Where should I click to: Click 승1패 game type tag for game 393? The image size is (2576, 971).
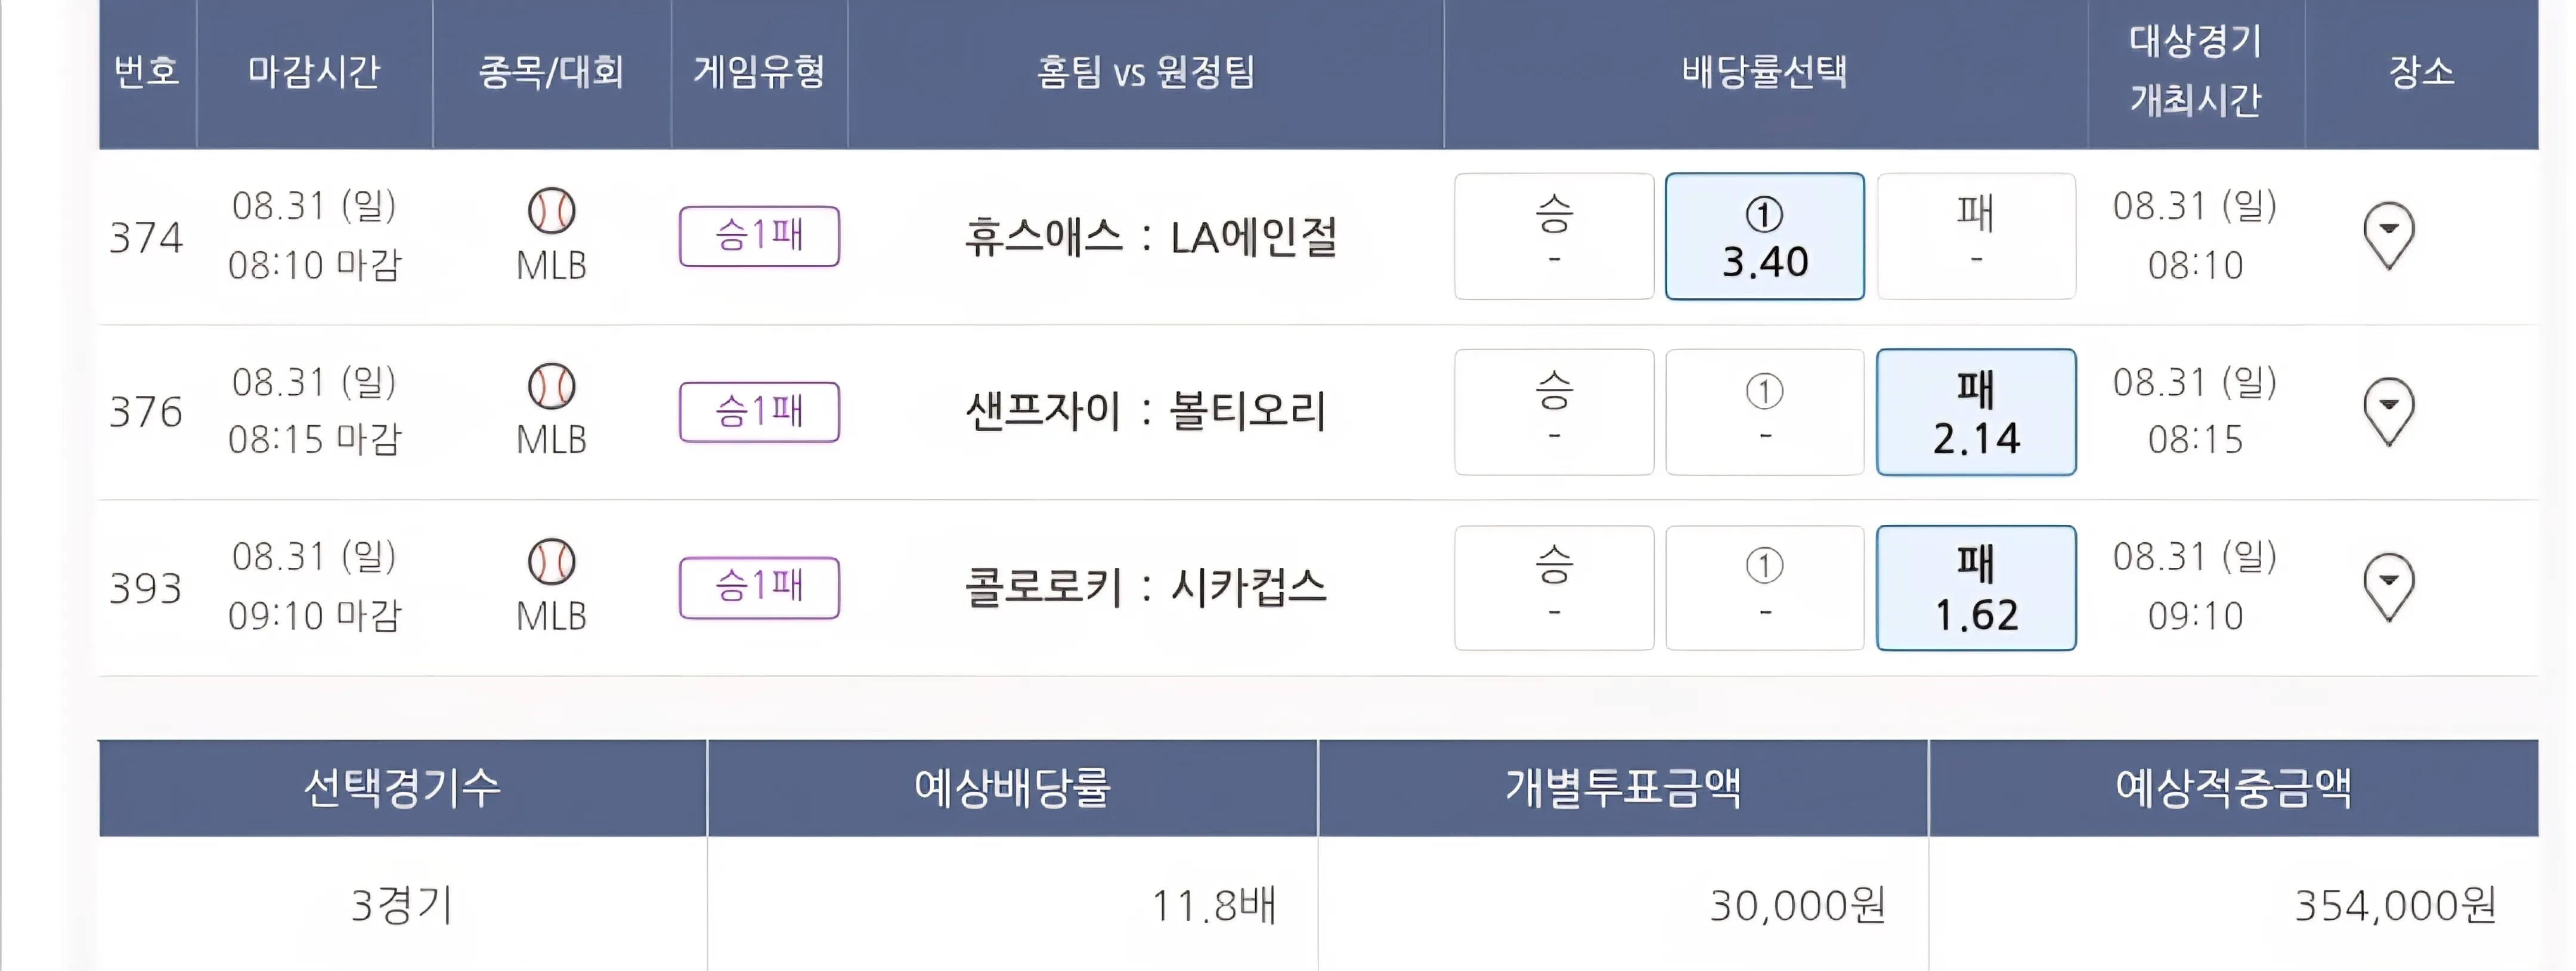(759, 588)
